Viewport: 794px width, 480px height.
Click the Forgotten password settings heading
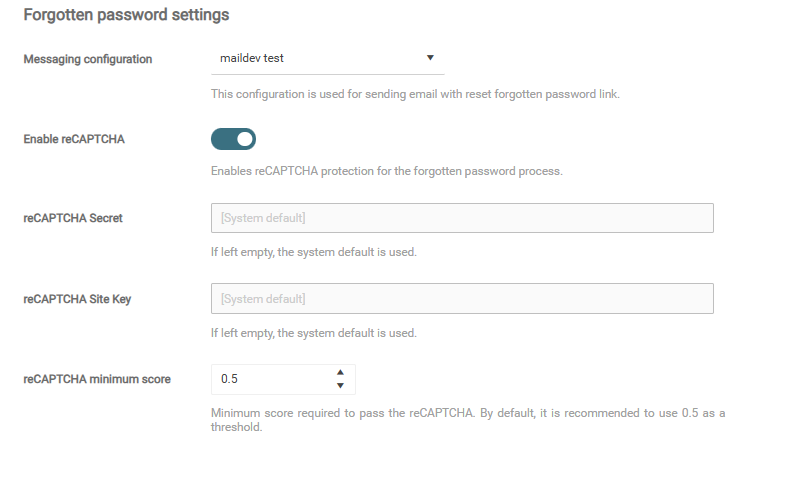(126, 15)
